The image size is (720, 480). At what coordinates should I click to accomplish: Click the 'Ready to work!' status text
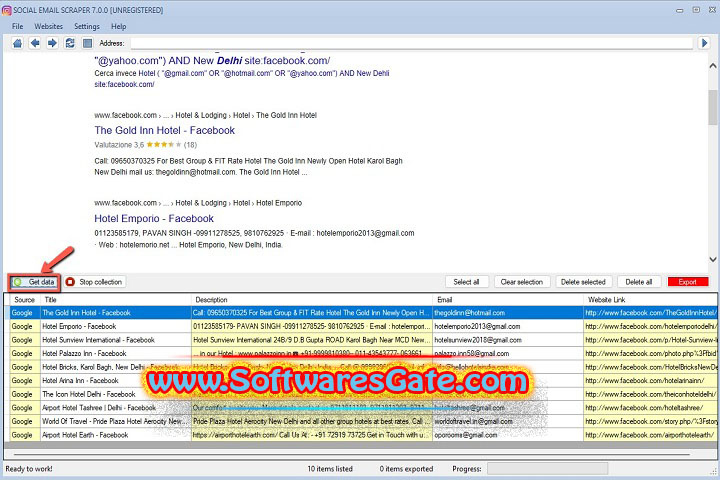(29, 469)
